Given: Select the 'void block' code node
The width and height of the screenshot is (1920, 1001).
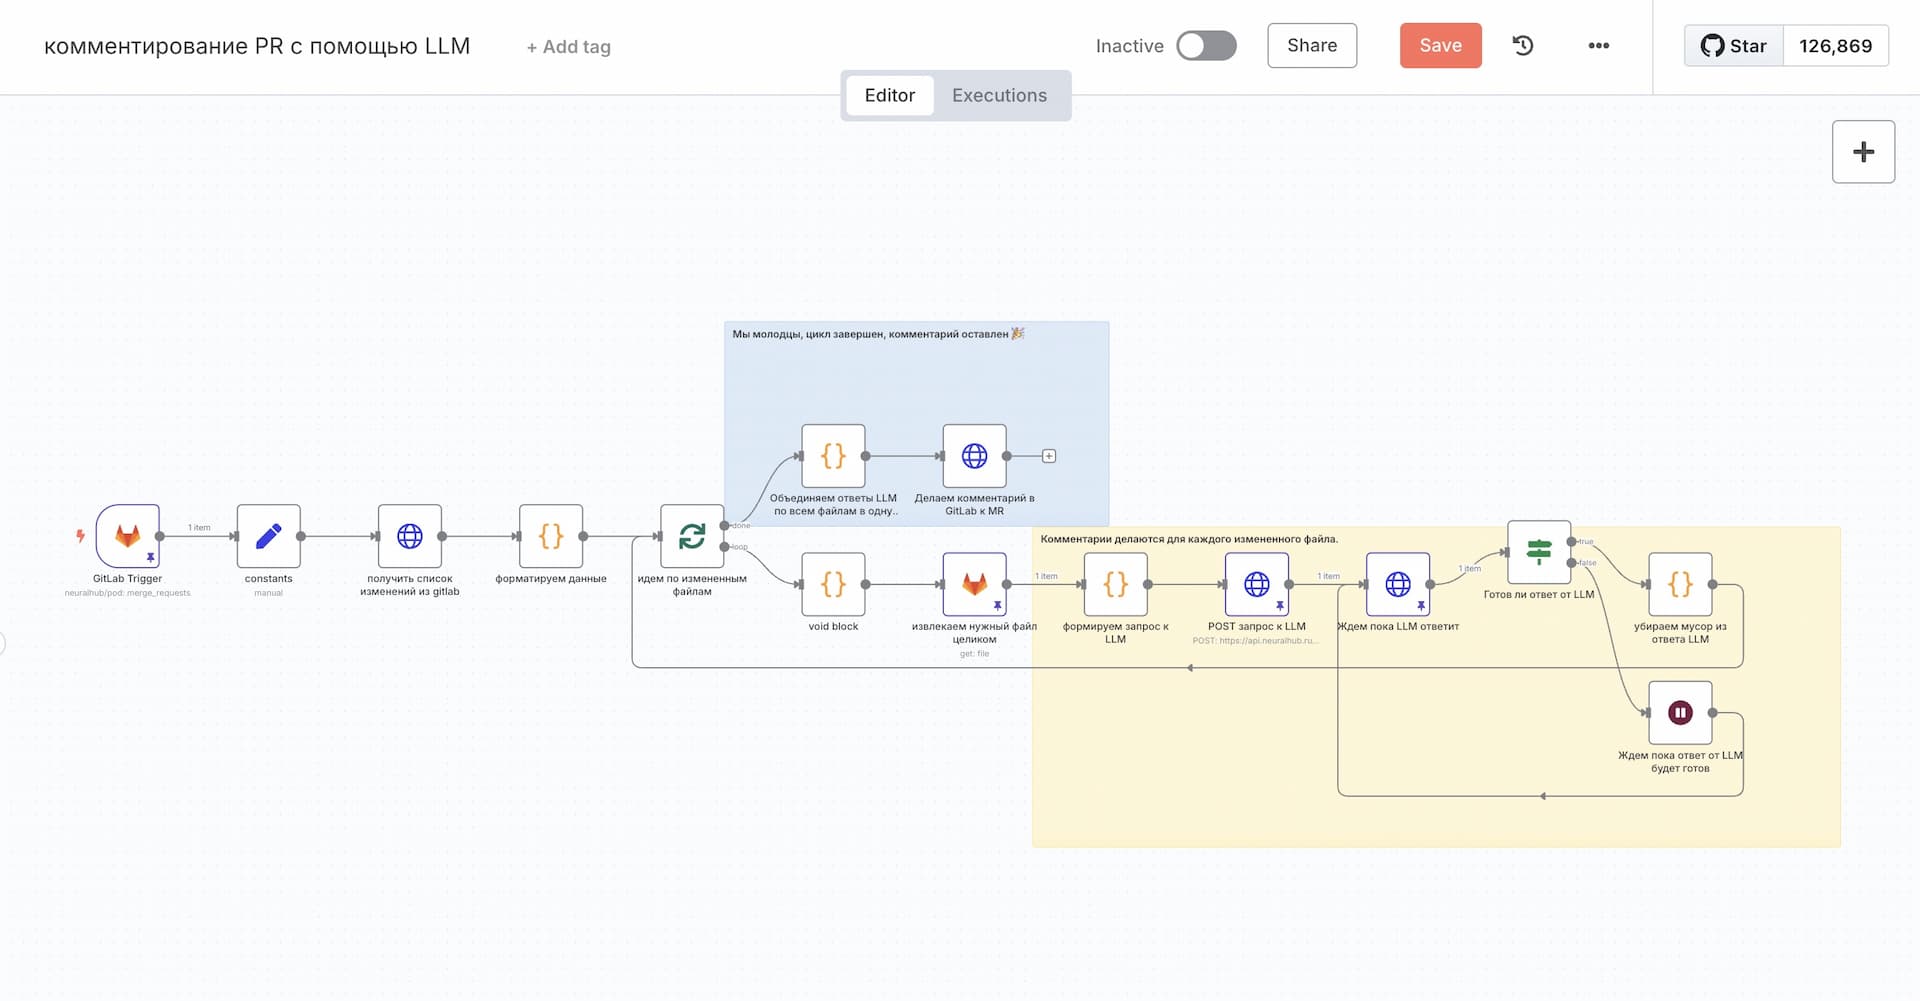Looking at the screenshot, I should coord(833,584).
